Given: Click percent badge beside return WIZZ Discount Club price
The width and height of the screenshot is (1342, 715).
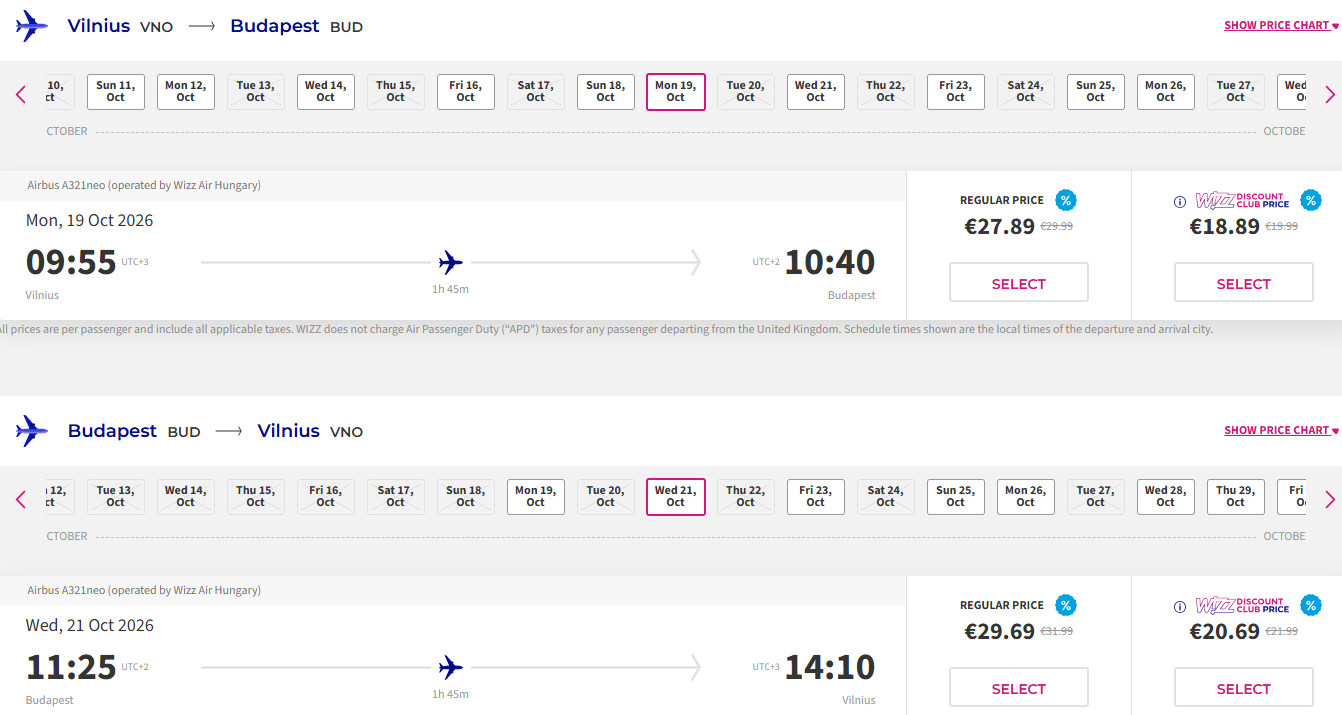Looking at the screenshot, I should (1310, 605).
